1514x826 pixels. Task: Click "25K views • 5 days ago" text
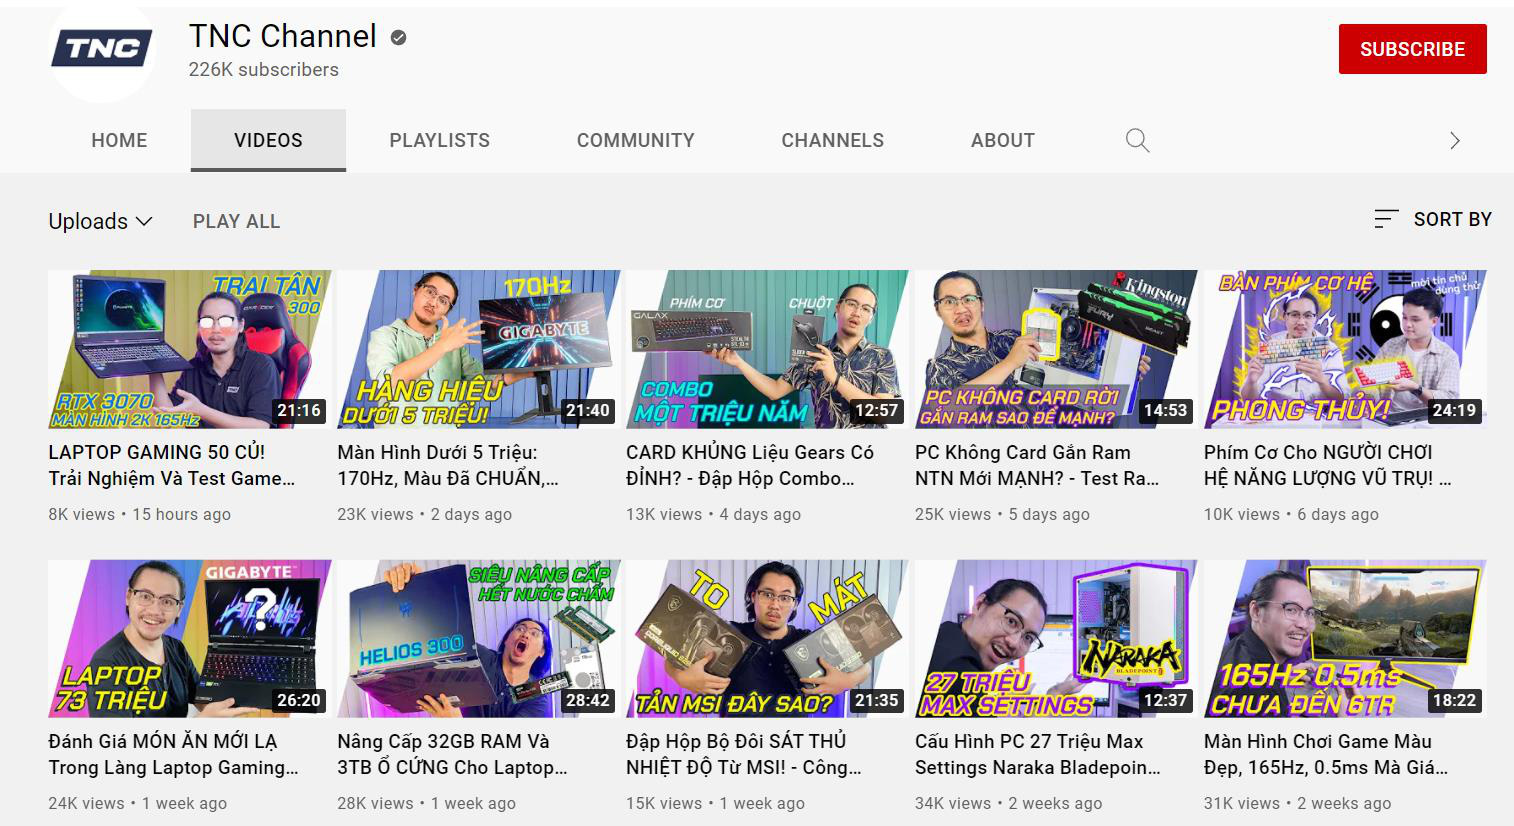[1002, 514]
